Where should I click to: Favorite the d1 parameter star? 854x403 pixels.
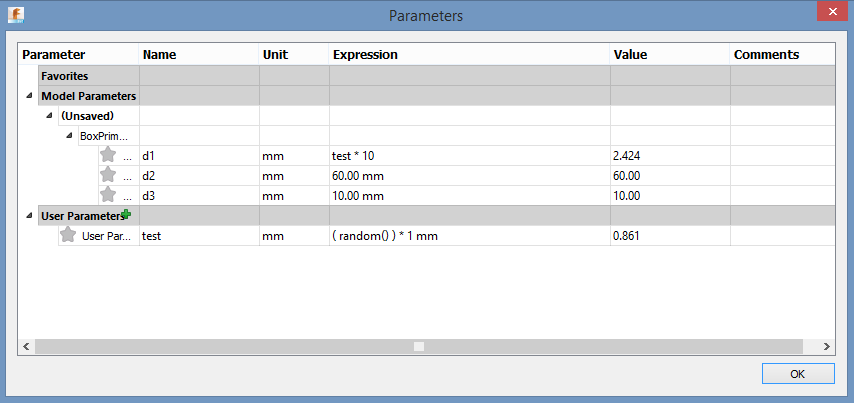[108, 155]
